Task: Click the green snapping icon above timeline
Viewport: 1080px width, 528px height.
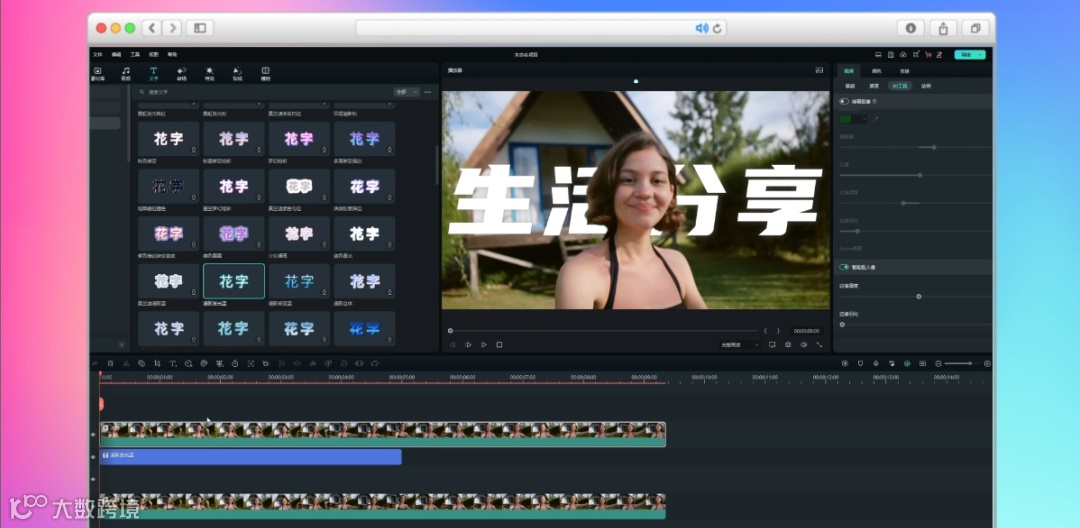Action: (907, 363)
